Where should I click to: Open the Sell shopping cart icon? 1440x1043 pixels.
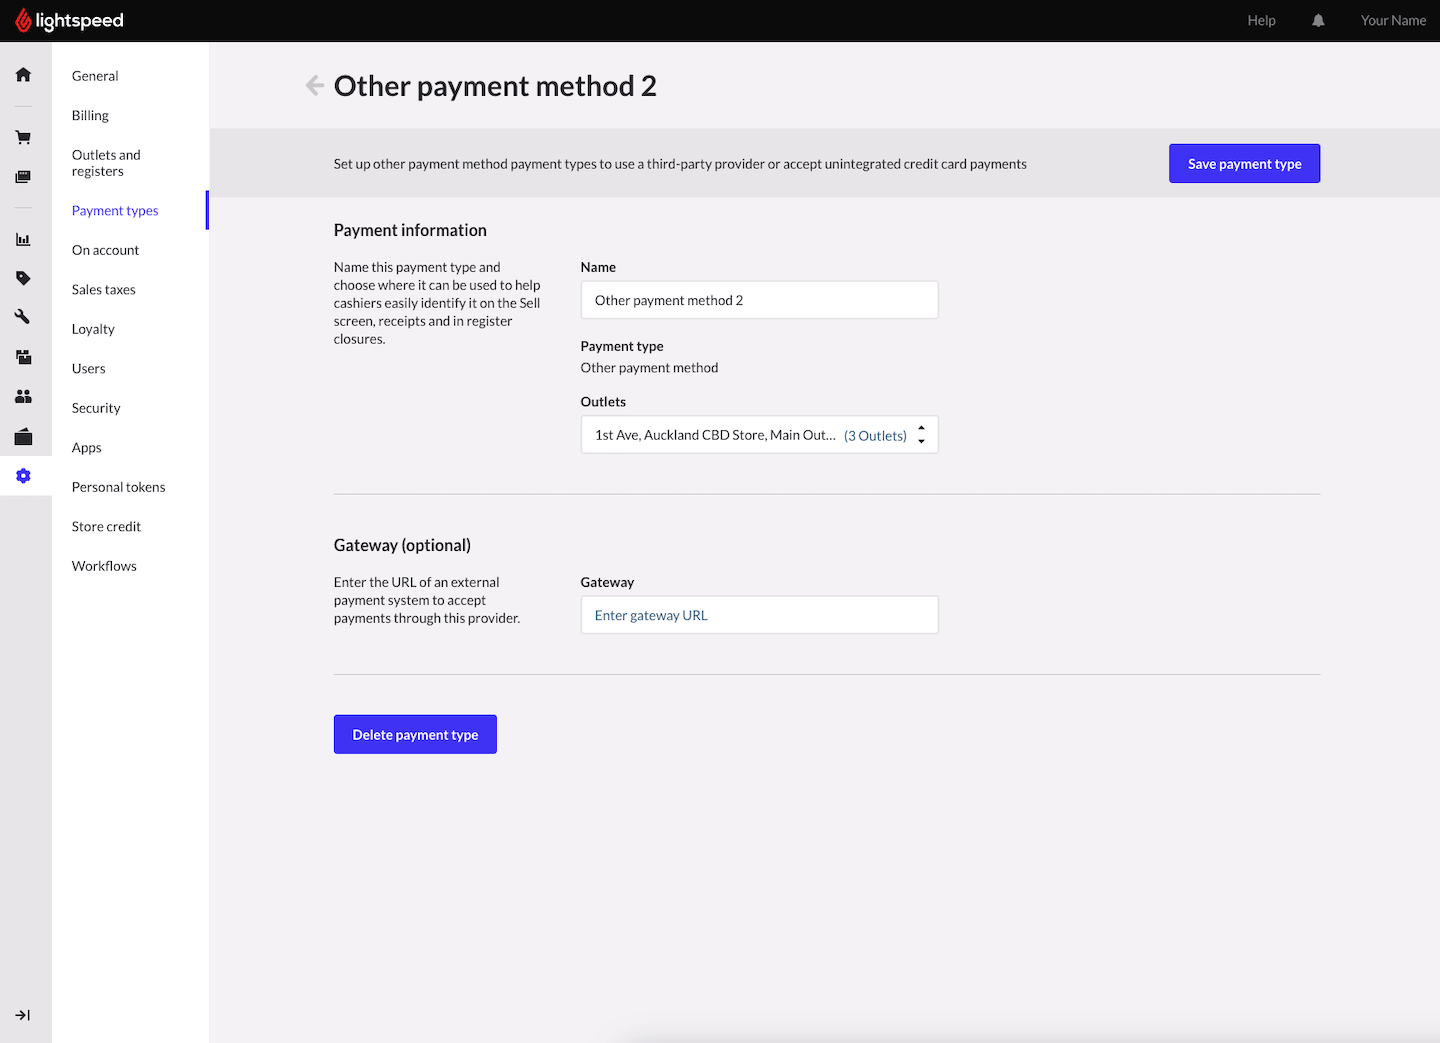tap(23, 138)
